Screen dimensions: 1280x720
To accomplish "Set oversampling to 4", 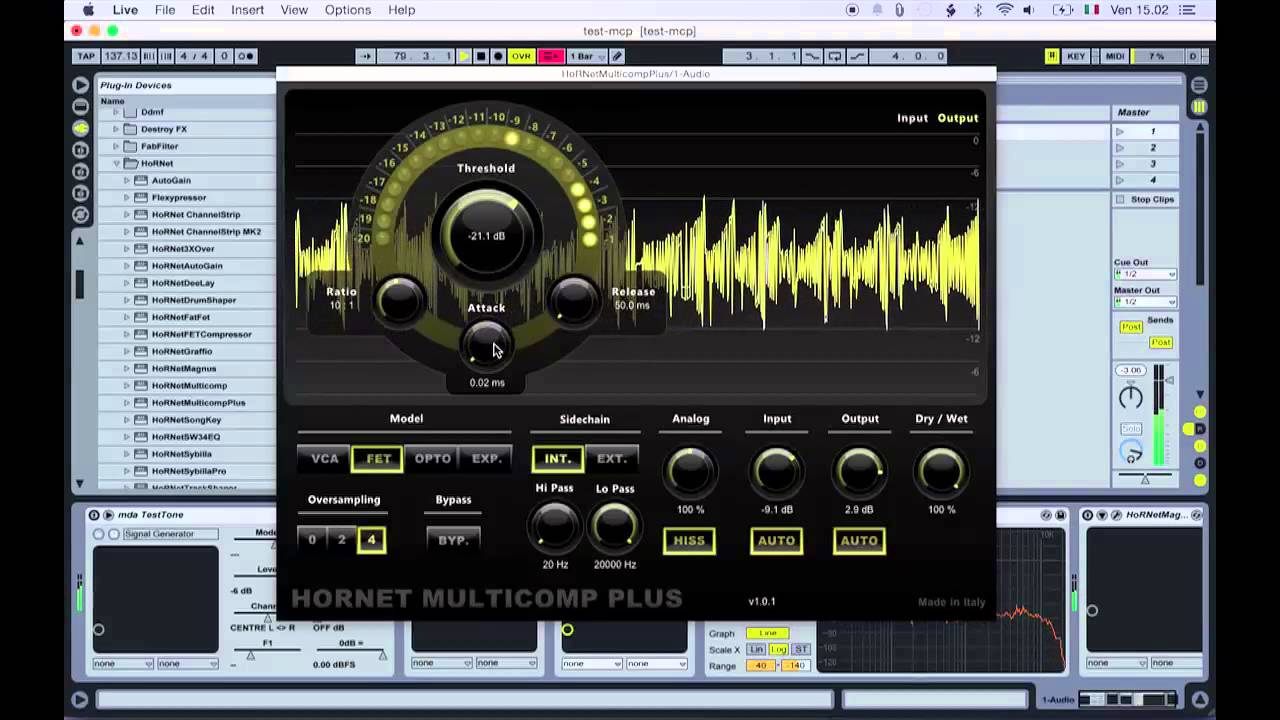I will click(x=371, y=540).
